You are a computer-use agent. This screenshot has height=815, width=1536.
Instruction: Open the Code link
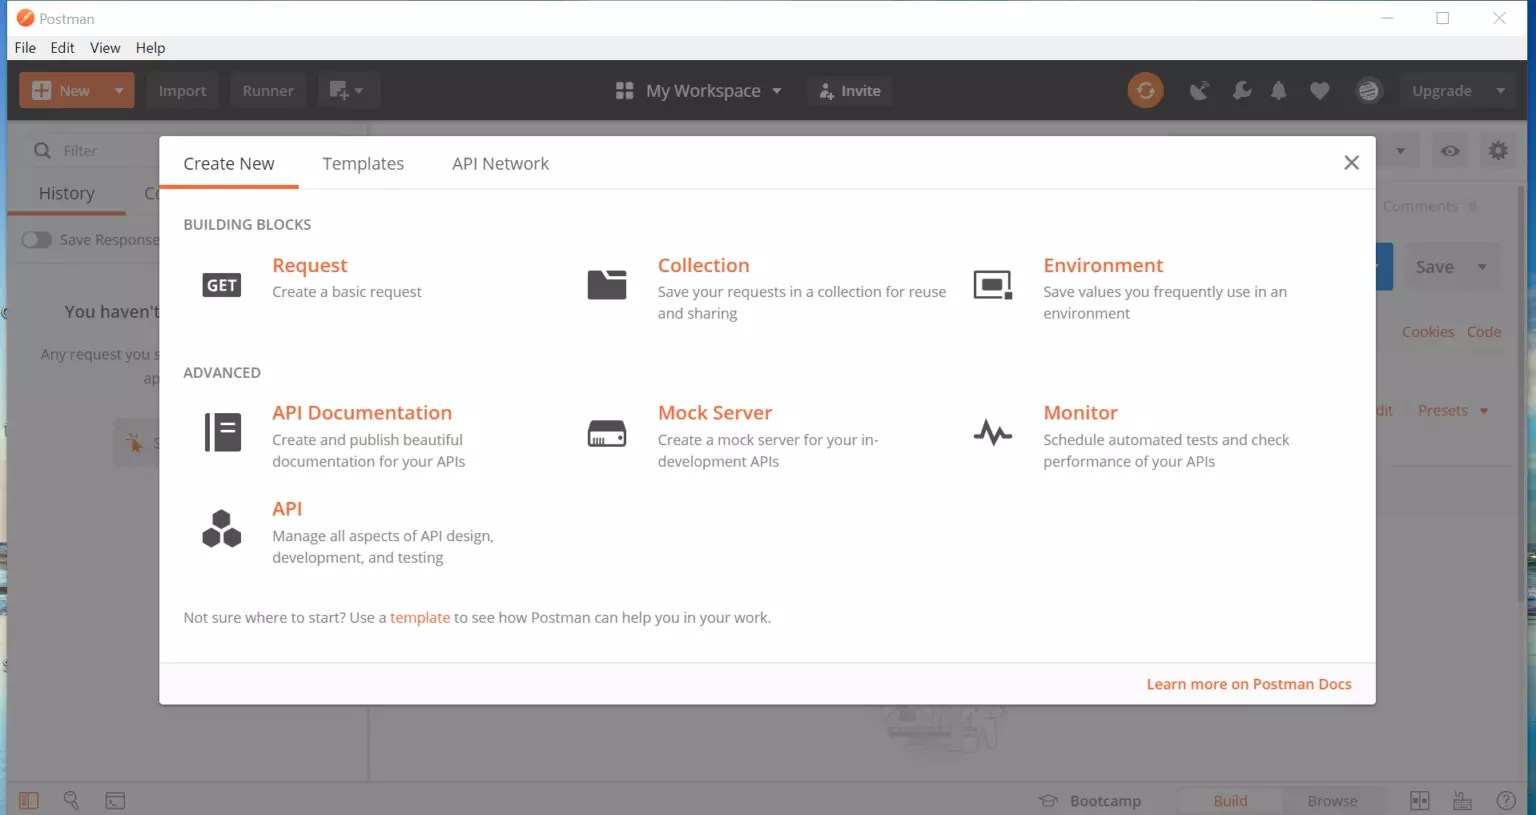tap(1484, 332)
